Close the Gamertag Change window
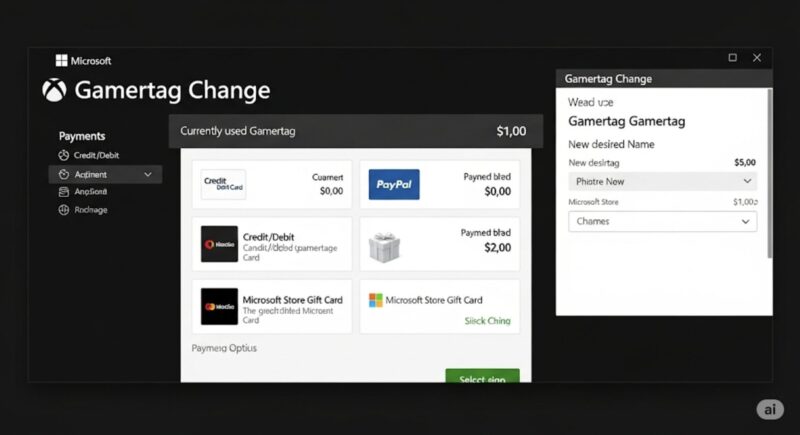Image resolution: width=800 pixels, height=435 pixels. pyautogui.click(x=757, y=58)
